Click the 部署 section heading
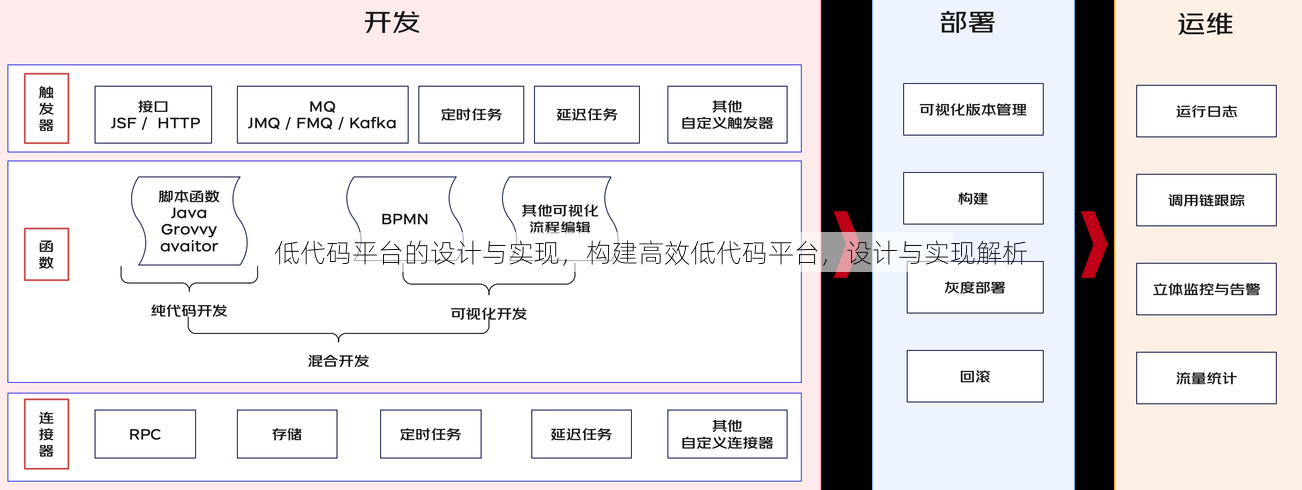The width and height of the screenshot is (1302, 490). point(967,22)
